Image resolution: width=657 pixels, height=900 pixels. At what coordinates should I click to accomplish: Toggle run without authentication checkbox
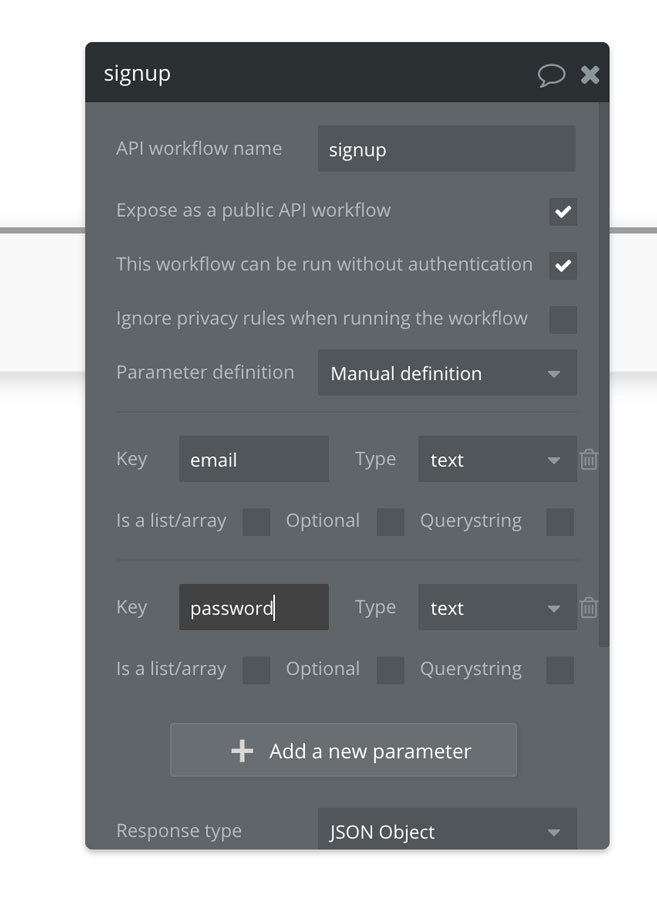pos(563,266)
